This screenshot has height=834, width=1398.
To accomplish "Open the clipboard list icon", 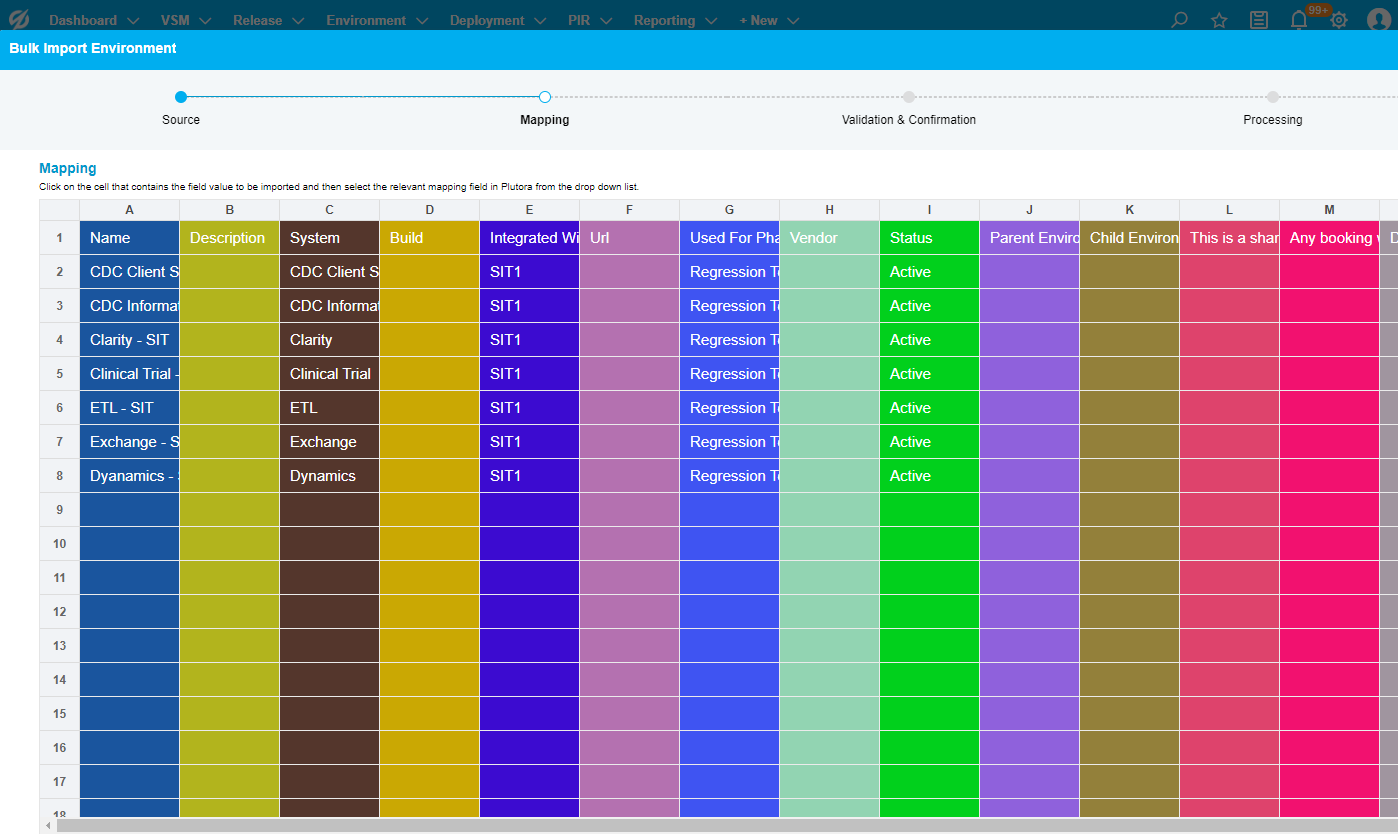I will (1259, 20).
